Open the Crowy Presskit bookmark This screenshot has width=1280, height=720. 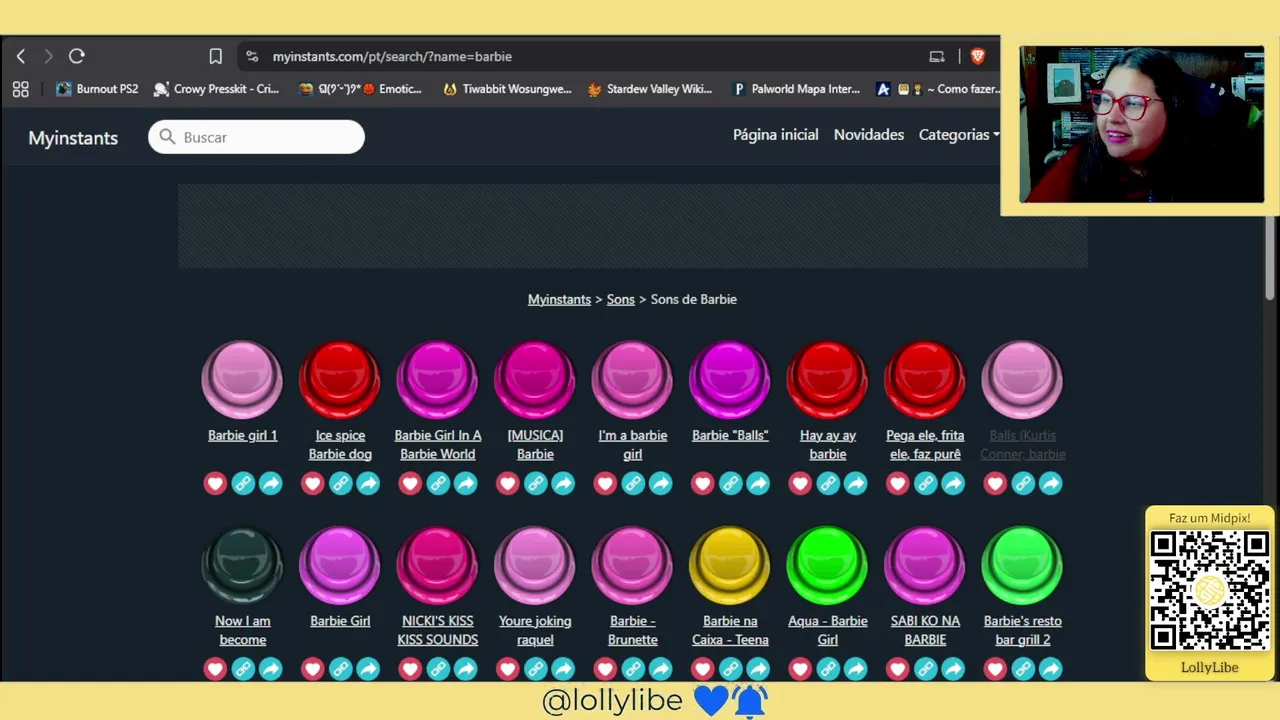coord(217,89)
